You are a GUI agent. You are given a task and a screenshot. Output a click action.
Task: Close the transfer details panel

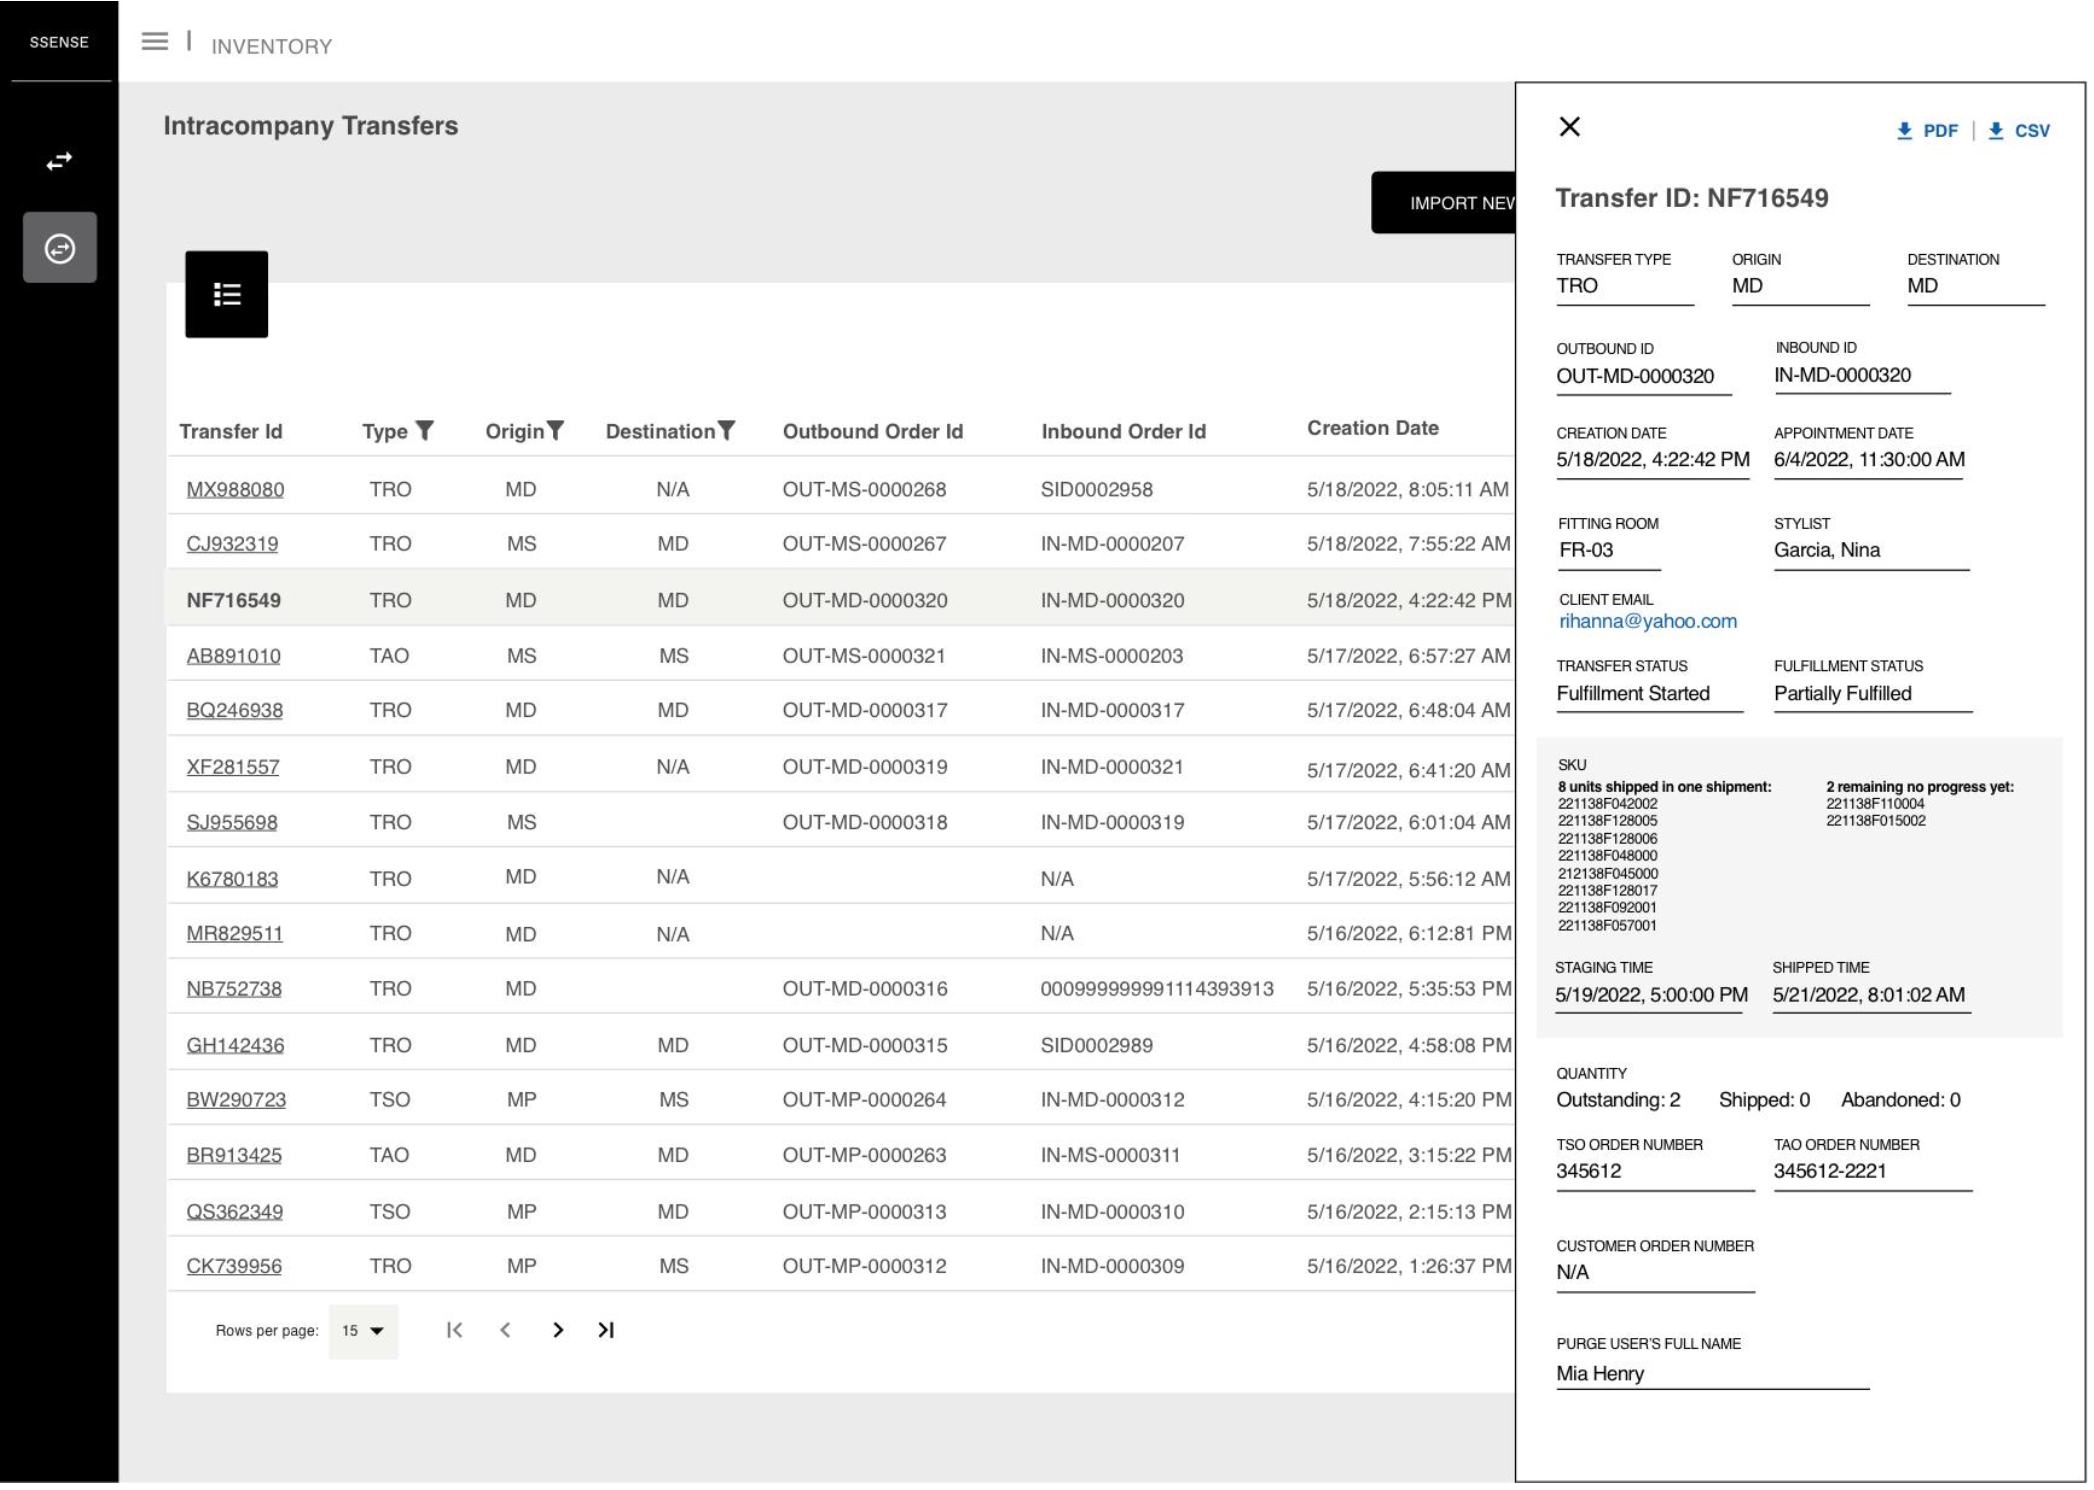1569,127
